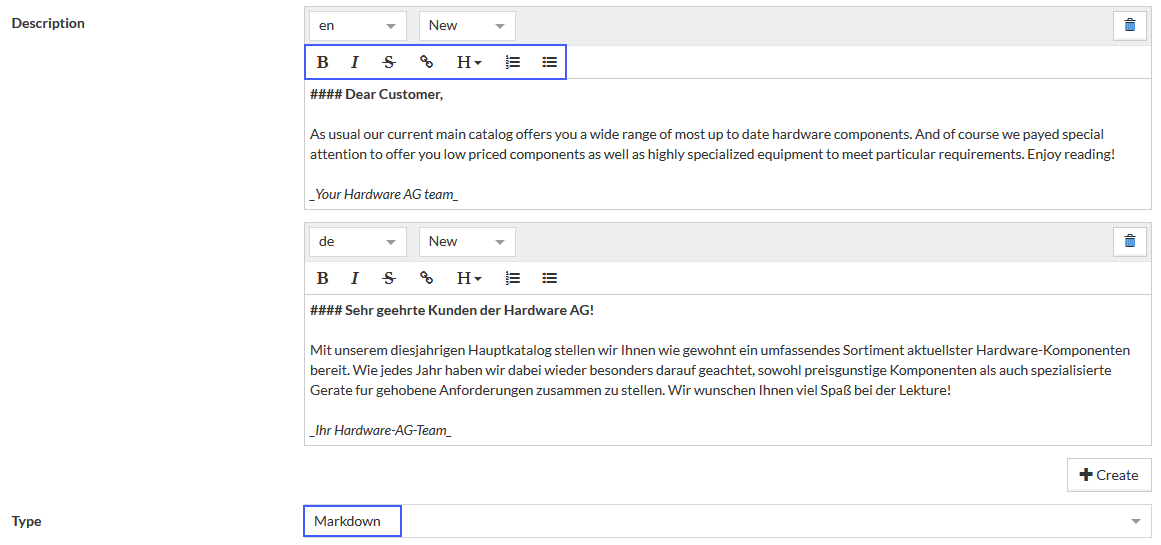
Task: Insert bulleted list in English description
Action: point(549,62)
